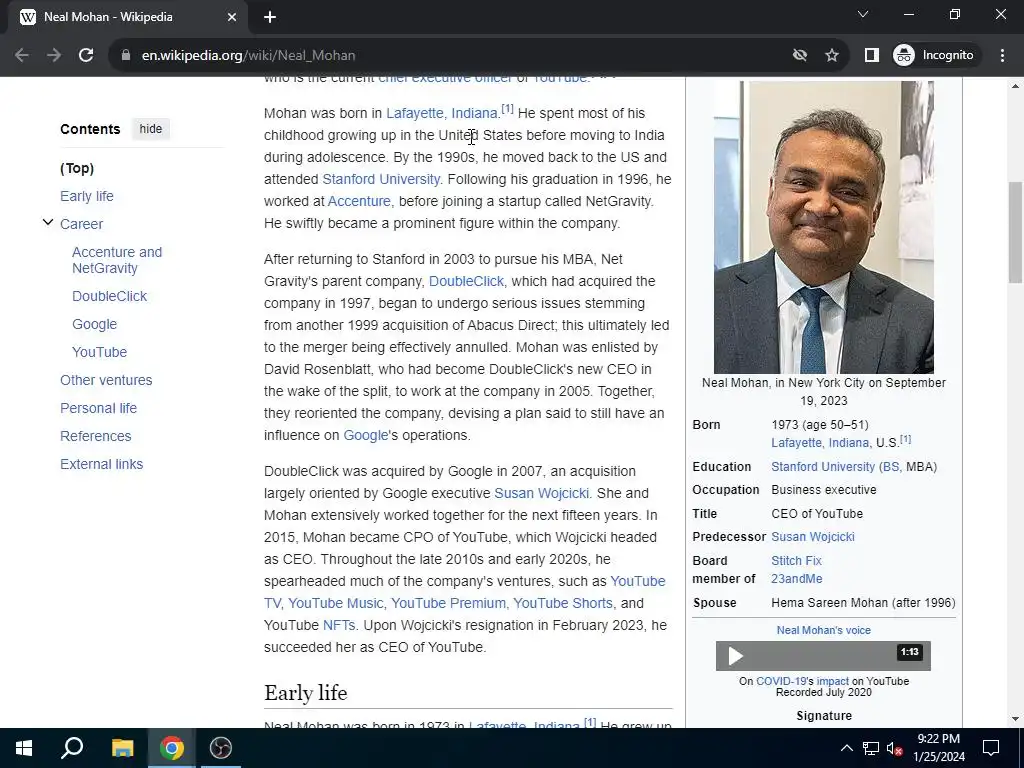Reload the Wikipedia page

click(86, 56)
